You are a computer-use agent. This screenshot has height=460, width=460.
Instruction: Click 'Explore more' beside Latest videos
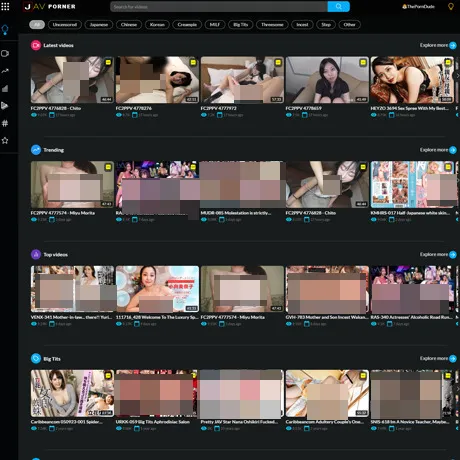(438, 45)
